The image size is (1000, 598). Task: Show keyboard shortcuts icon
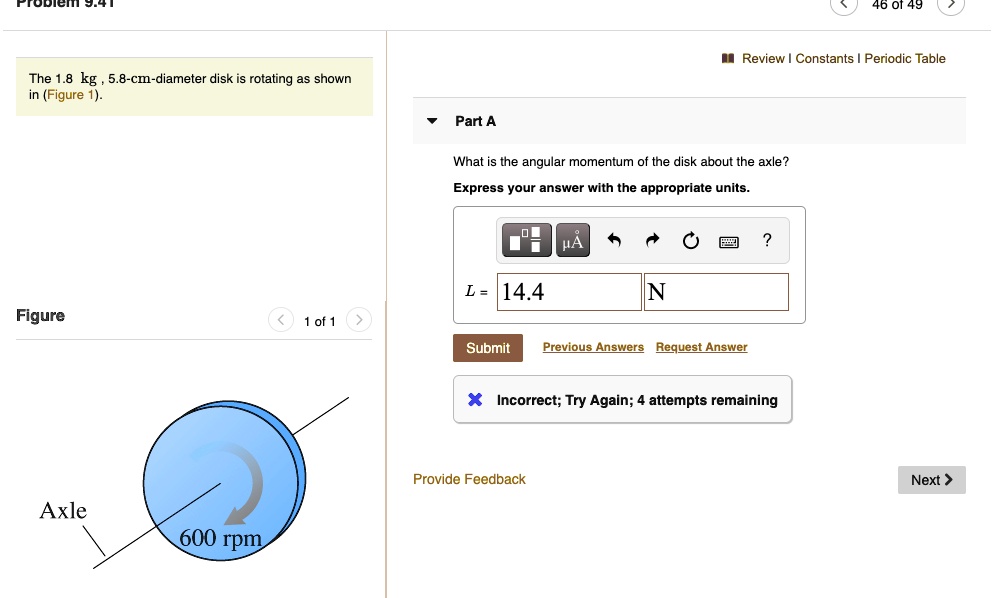point(729,242)
